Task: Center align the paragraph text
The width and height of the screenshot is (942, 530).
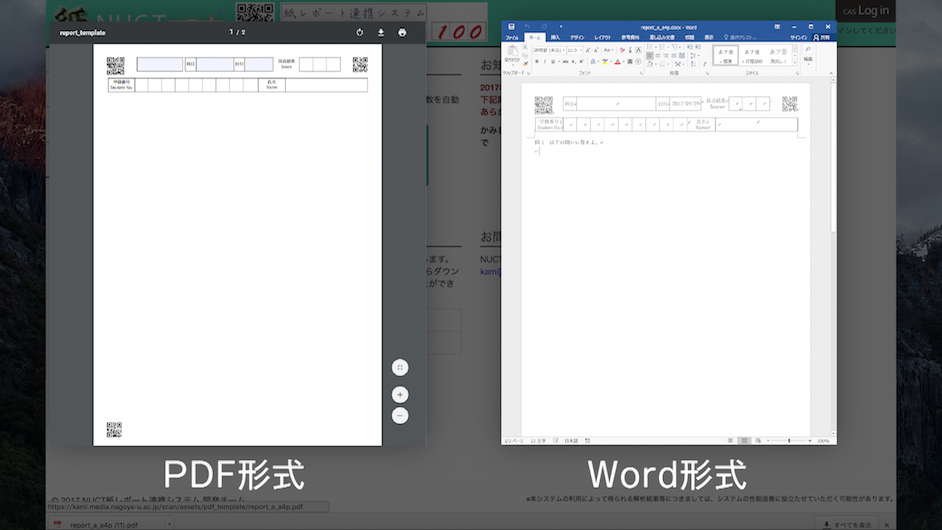Action: 658,55
